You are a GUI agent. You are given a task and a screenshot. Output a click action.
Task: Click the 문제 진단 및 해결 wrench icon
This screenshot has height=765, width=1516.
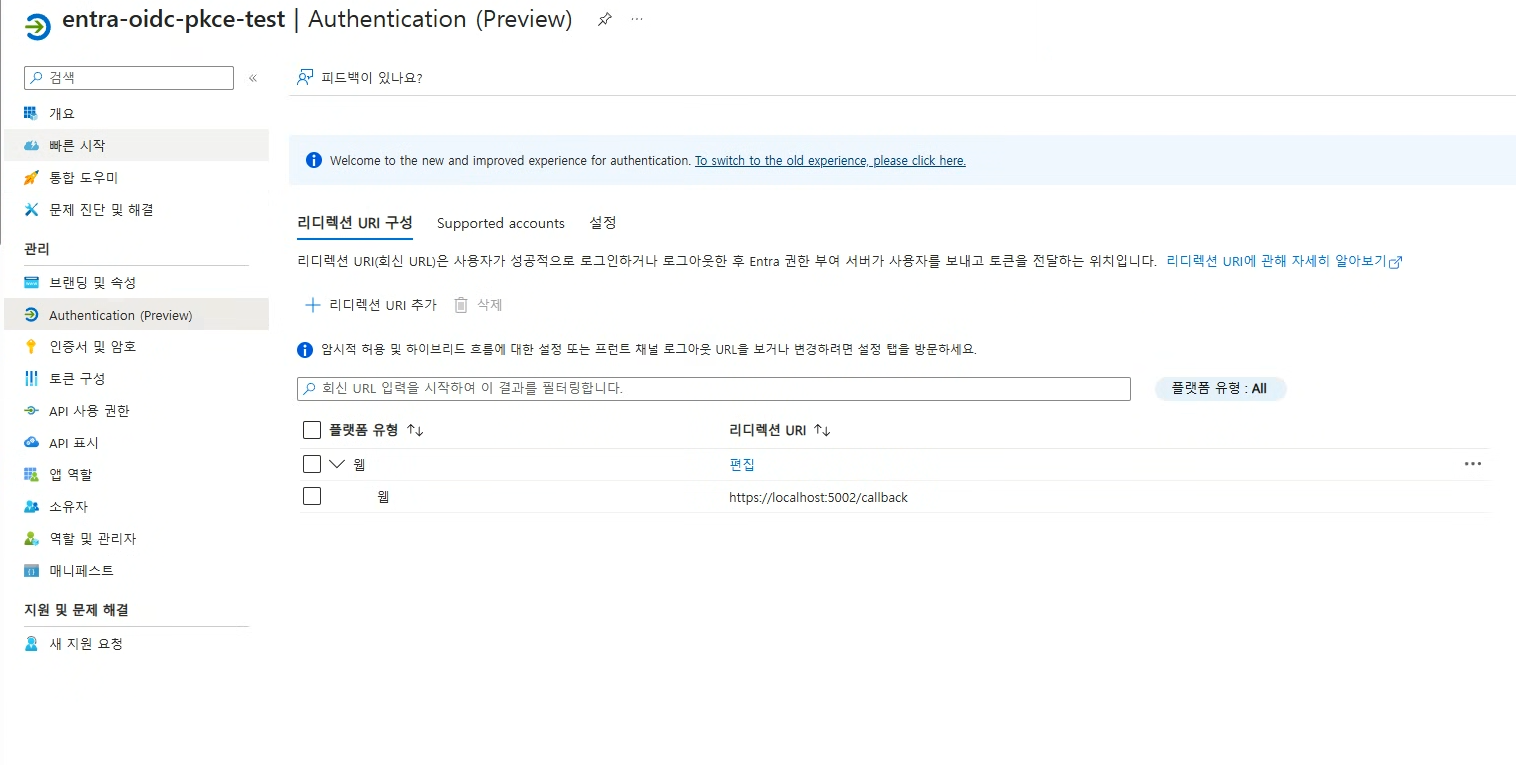coord(31,210)
